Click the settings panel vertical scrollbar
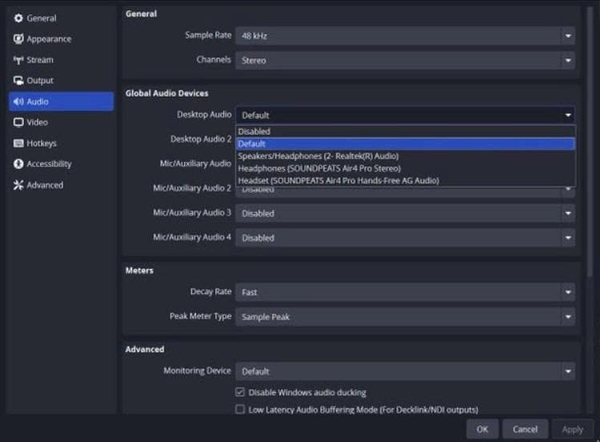The height and width of the screenshot is (442, 600). tap(588, 150)
